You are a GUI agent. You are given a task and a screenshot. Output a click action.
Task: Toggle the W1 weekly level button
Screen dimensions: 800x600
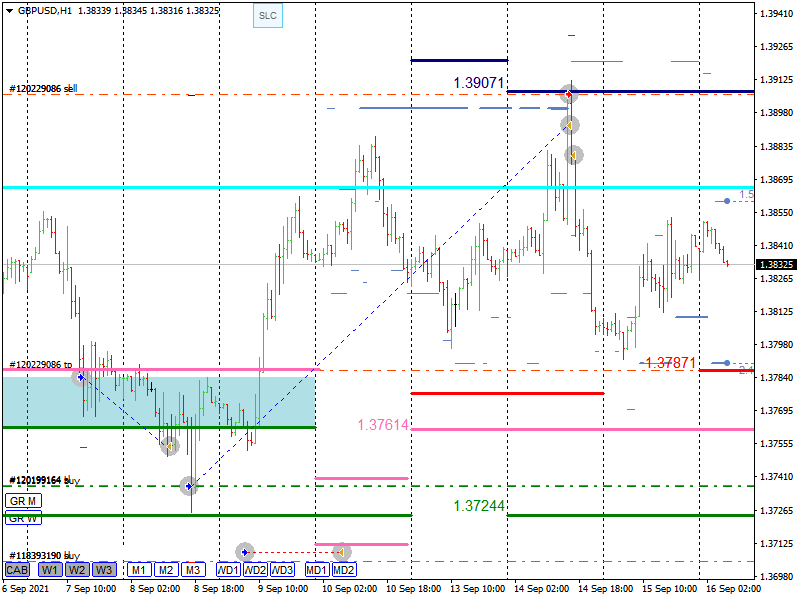tap(50, 570)
